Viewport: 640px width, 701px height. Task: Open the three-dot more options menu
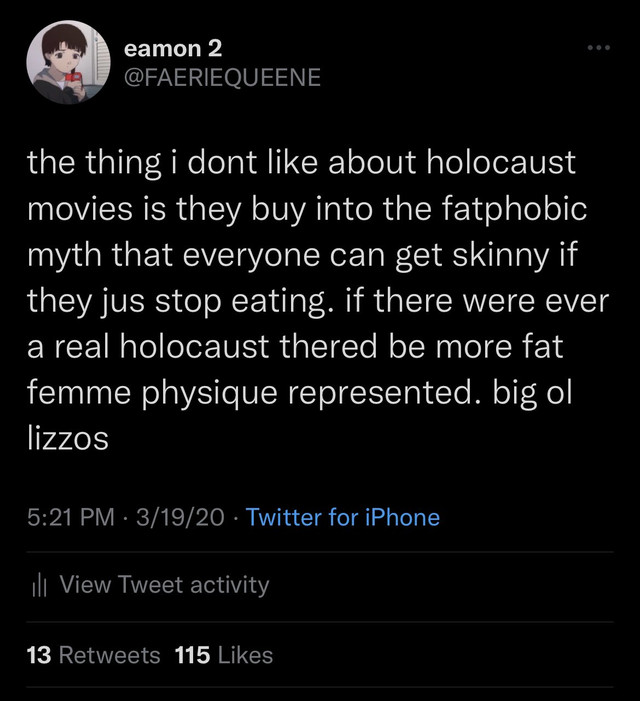coord(599,48)
